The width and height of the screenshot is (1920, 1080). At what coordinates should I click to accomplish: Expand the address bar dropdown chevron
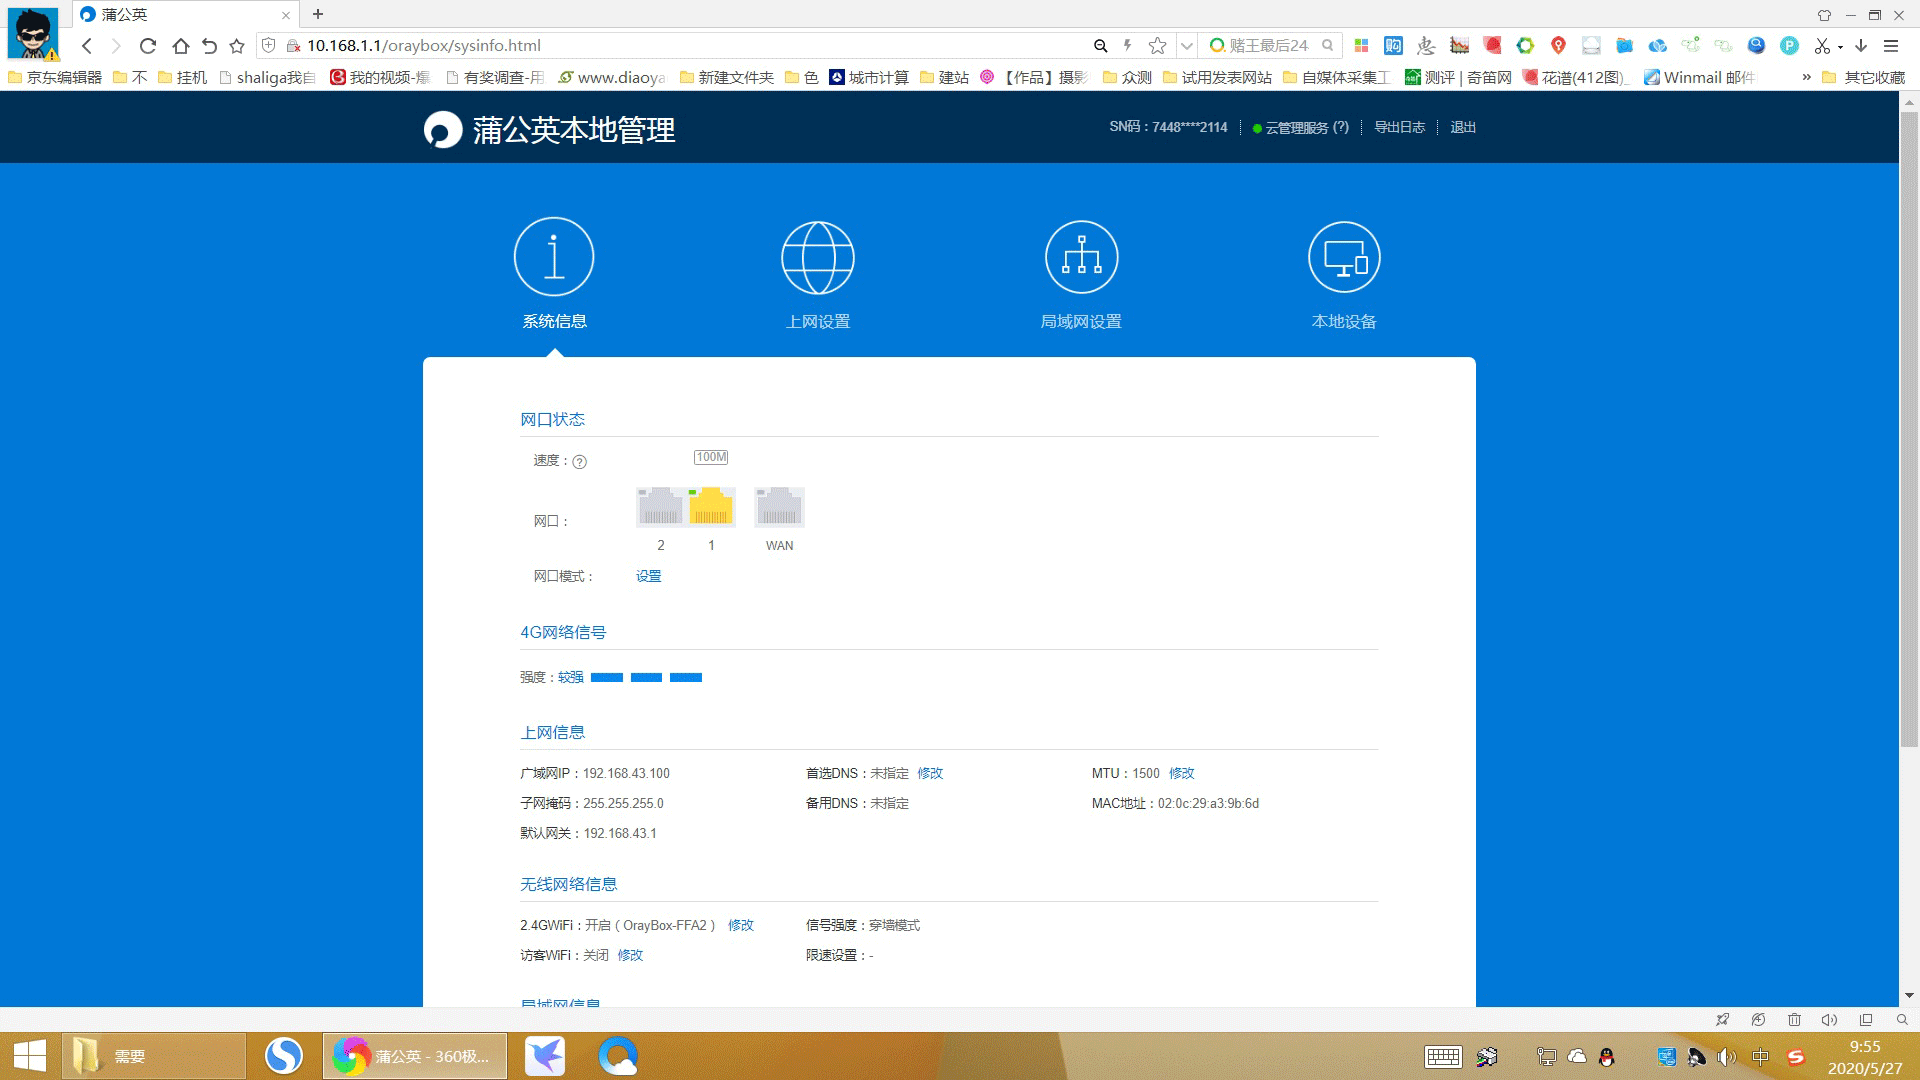(x=1187, y=46)
